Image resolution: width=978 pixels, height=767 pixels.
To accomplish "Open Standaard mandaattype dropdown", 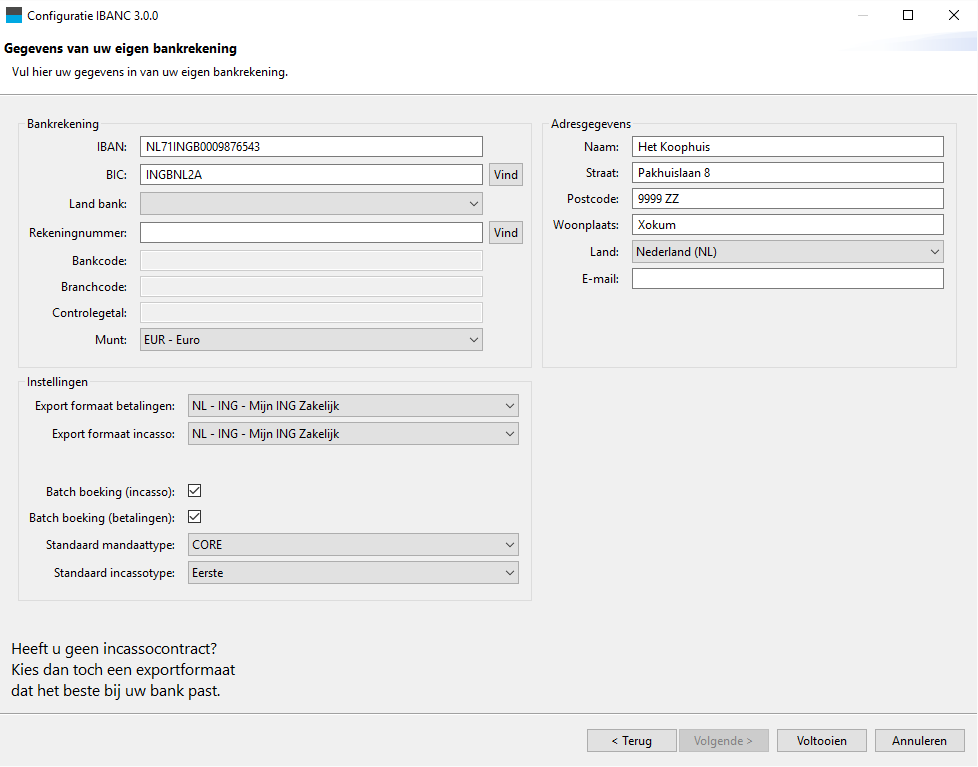I will coord(353,545).
